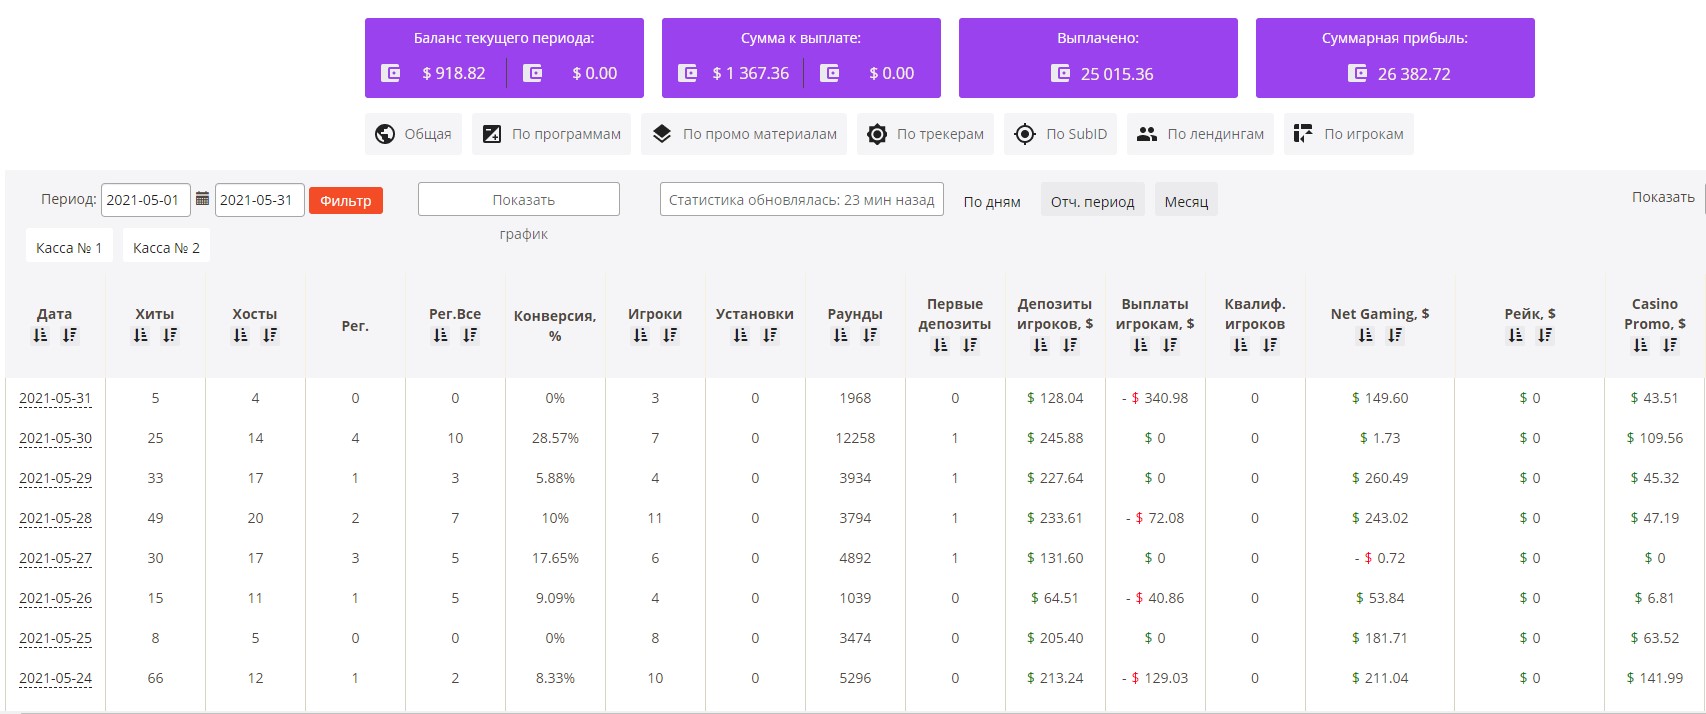Viewport: 1706px width, 714px height.
Task: Sort Рег.Все column ascending
Action: 440,335
